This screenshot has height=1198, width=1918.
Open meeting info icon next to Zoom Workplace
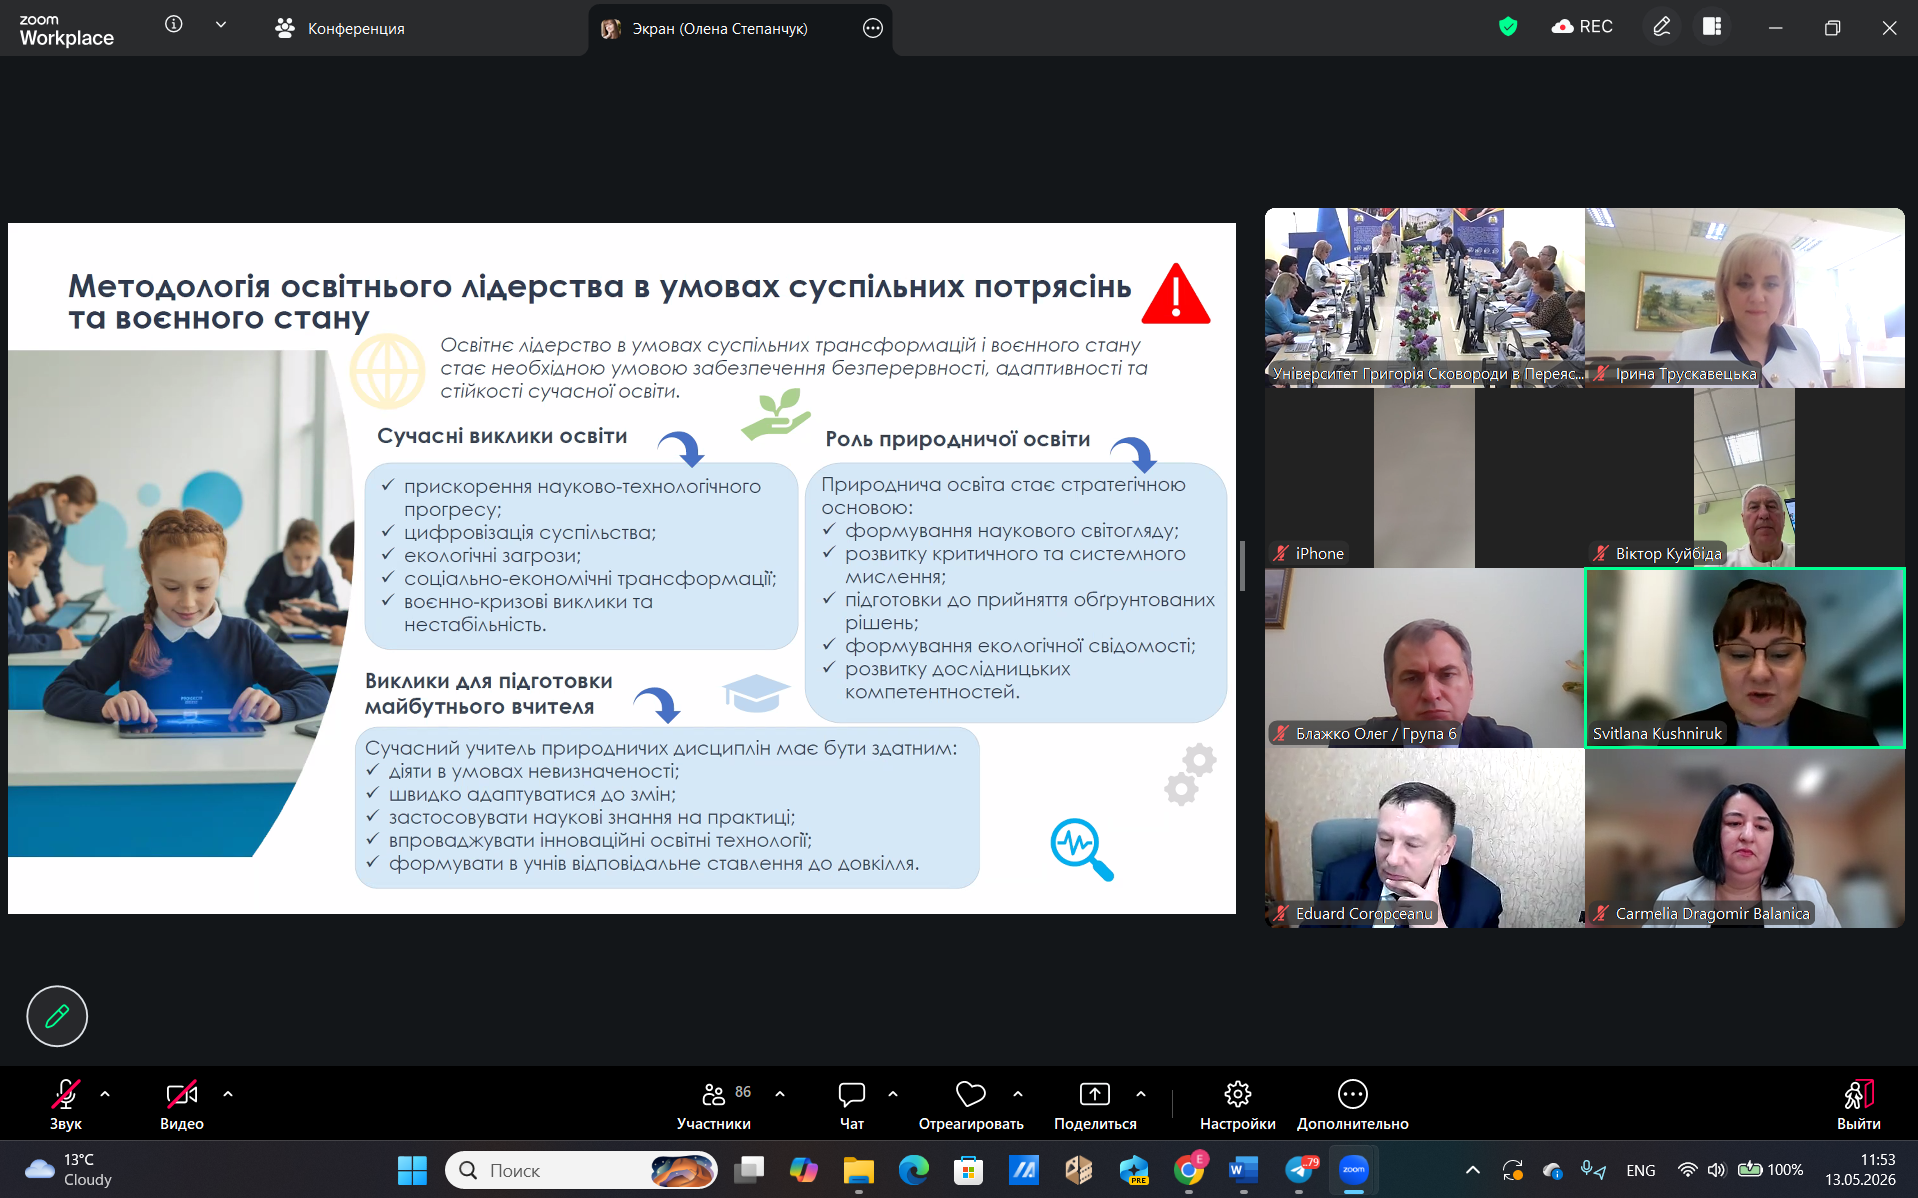[173, 24]
